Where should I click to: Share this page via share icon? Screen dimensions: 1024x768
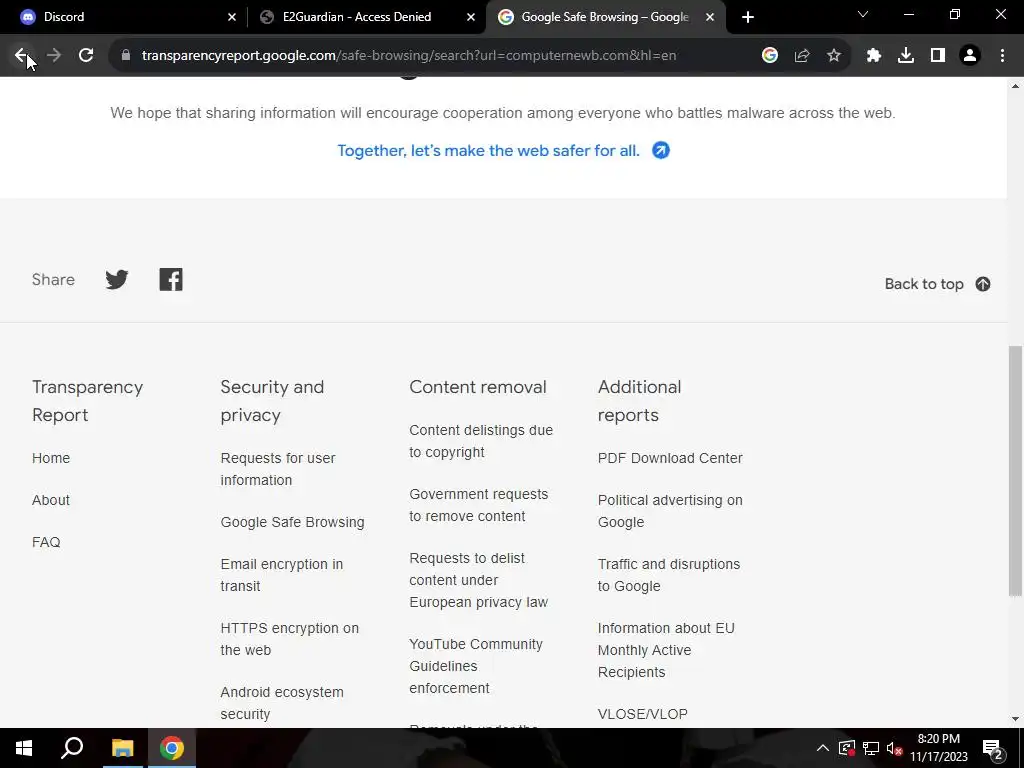click(x=802, y=56)
